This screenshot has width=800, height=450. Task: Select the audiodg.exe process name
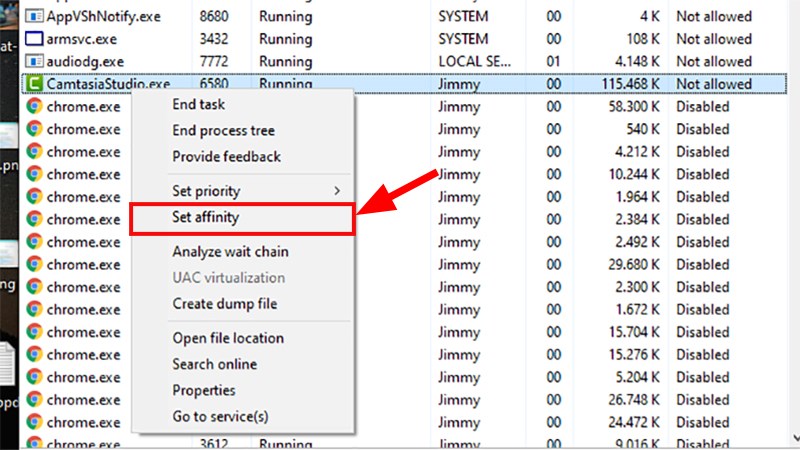coord(85,62)
